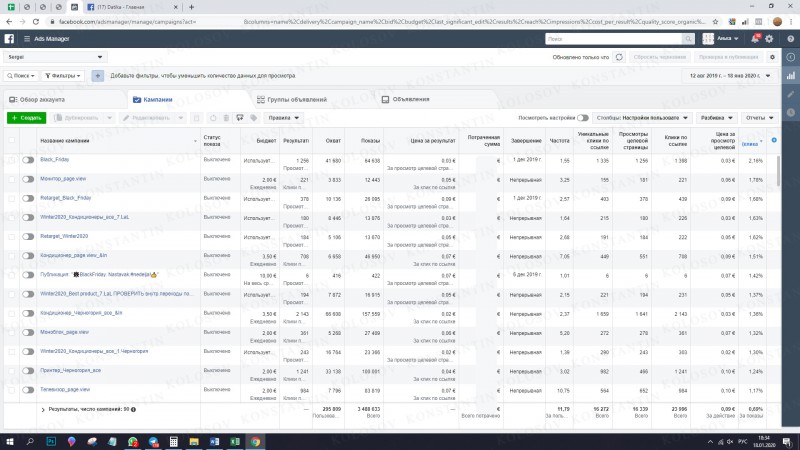Viewport: 800px width, 450px height.
Task: Click the export/feedback icon in toolbar
Action: tap(240, 118)
